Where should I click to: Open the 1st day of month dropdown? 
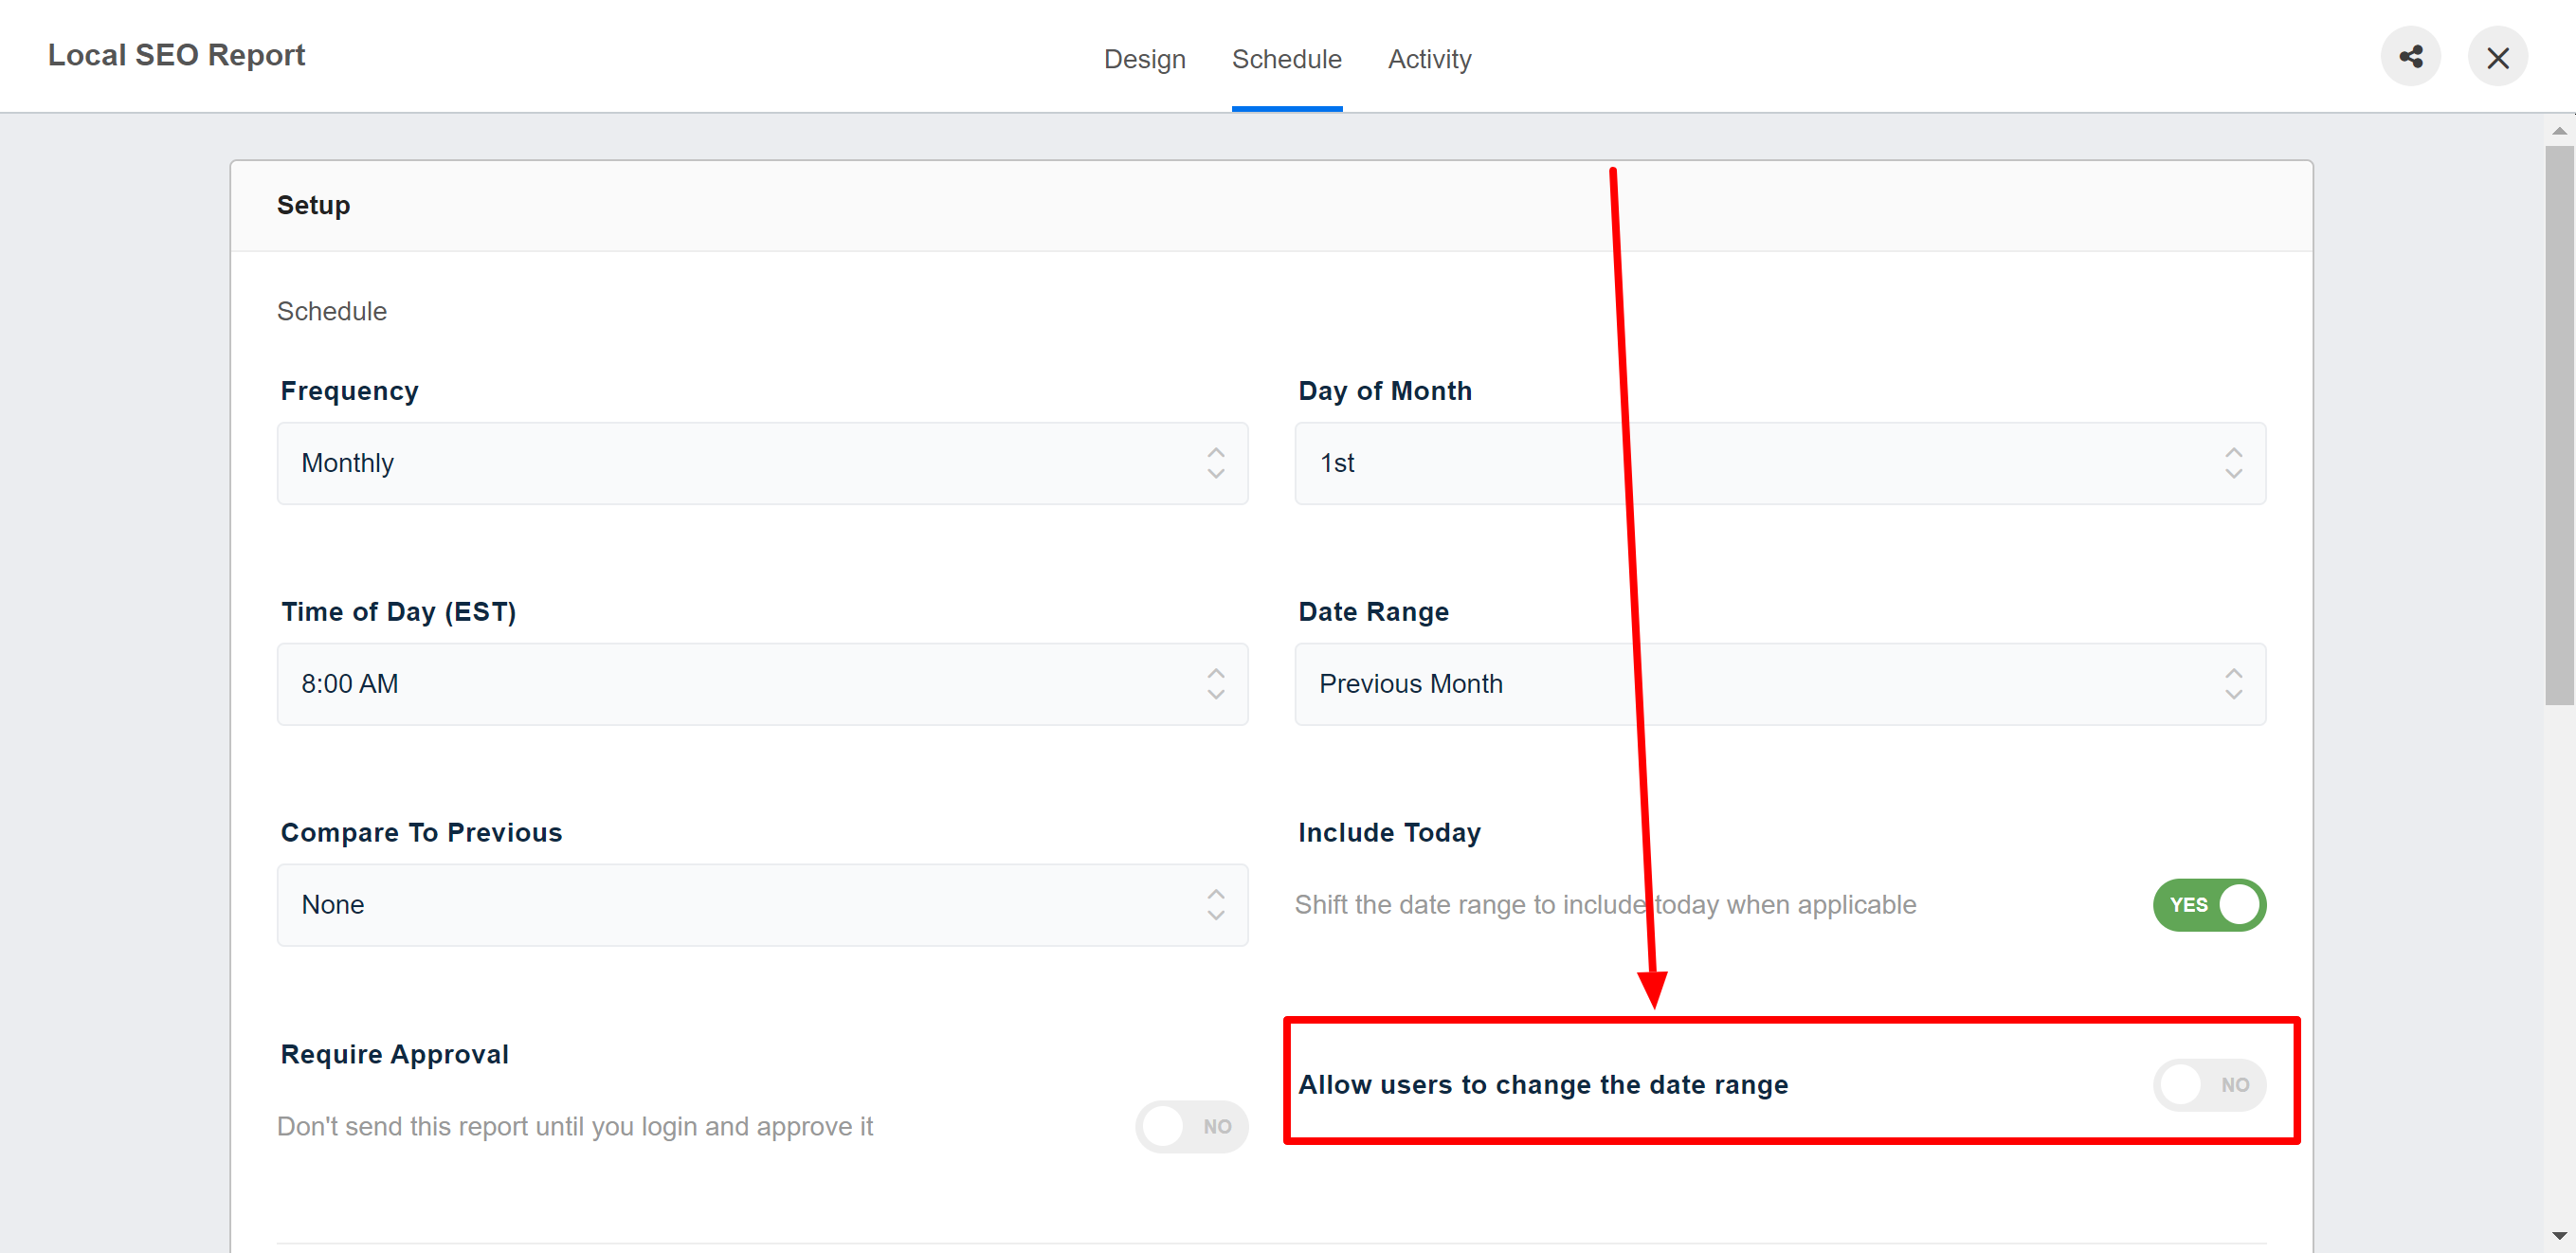coord(1760,463)
